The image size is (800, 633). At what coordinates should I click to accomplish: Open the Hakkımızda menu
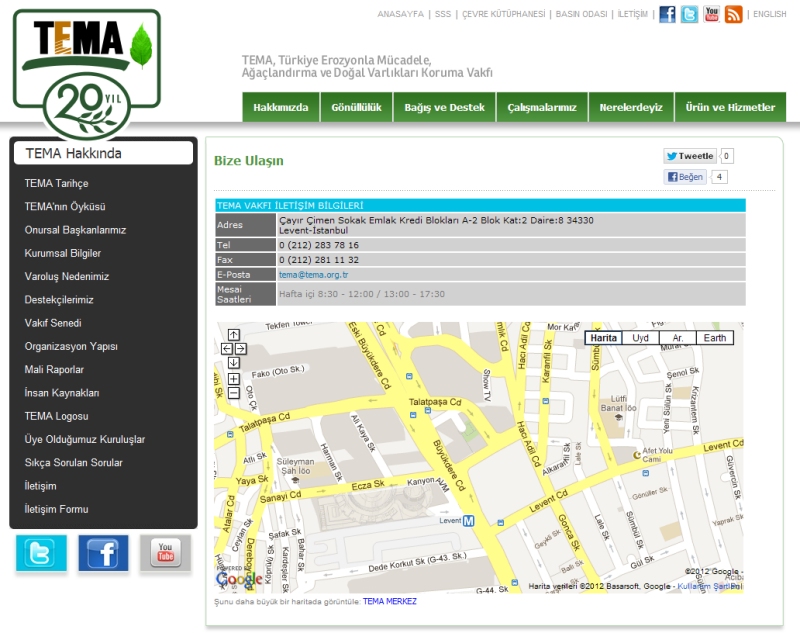pyautogui.click(x=281, y=107)
